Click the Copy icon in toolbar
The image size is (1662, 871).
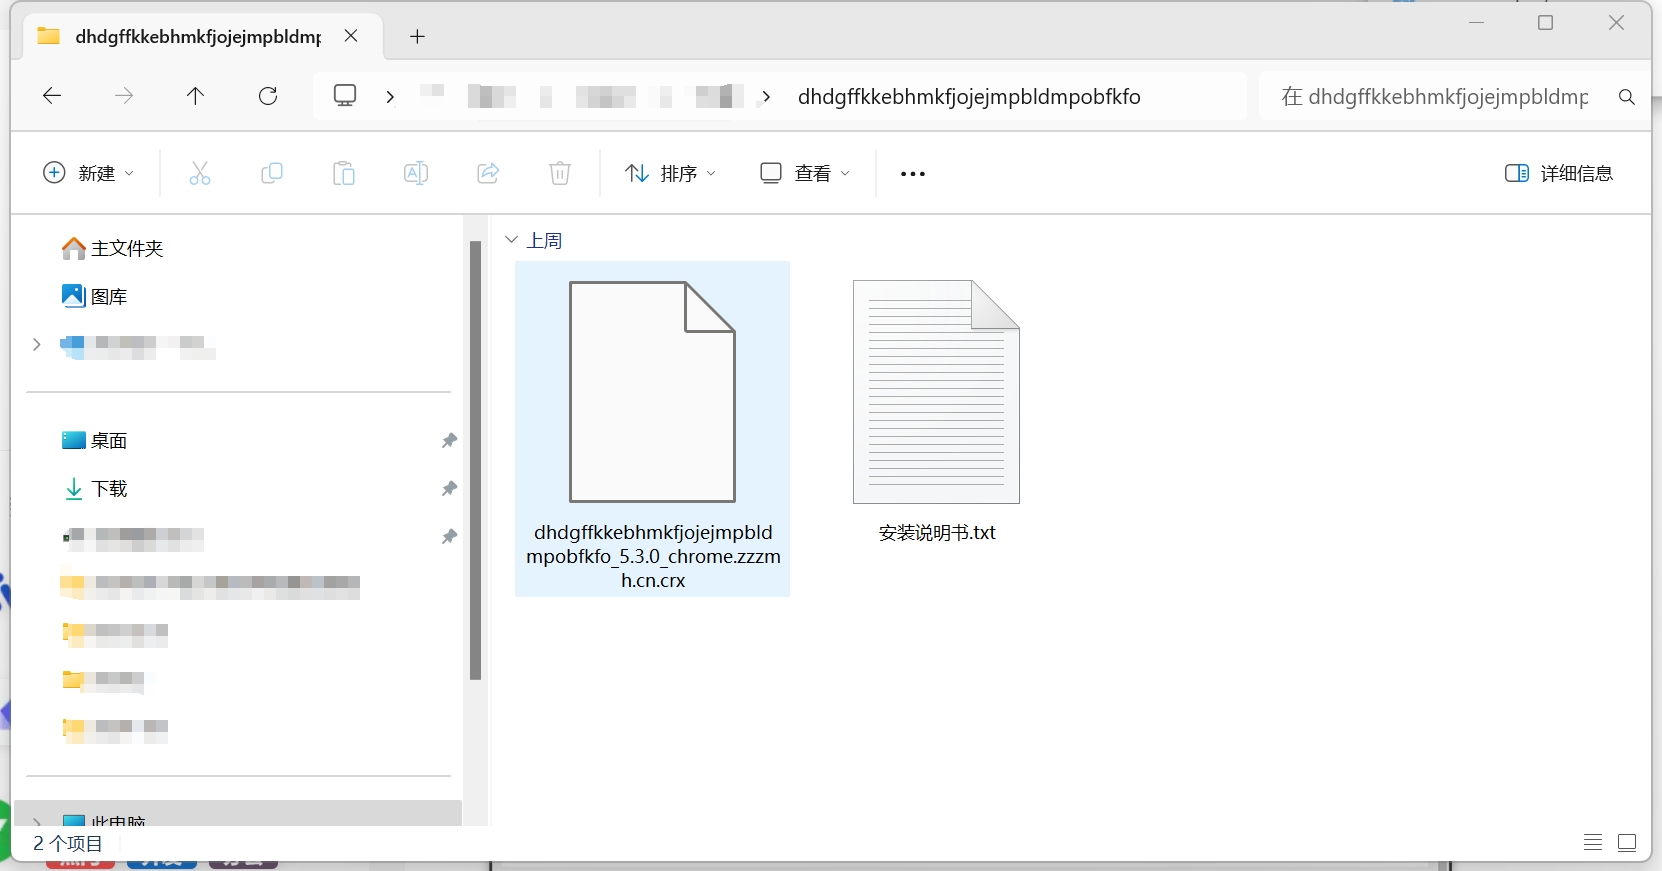click(272, 173)
